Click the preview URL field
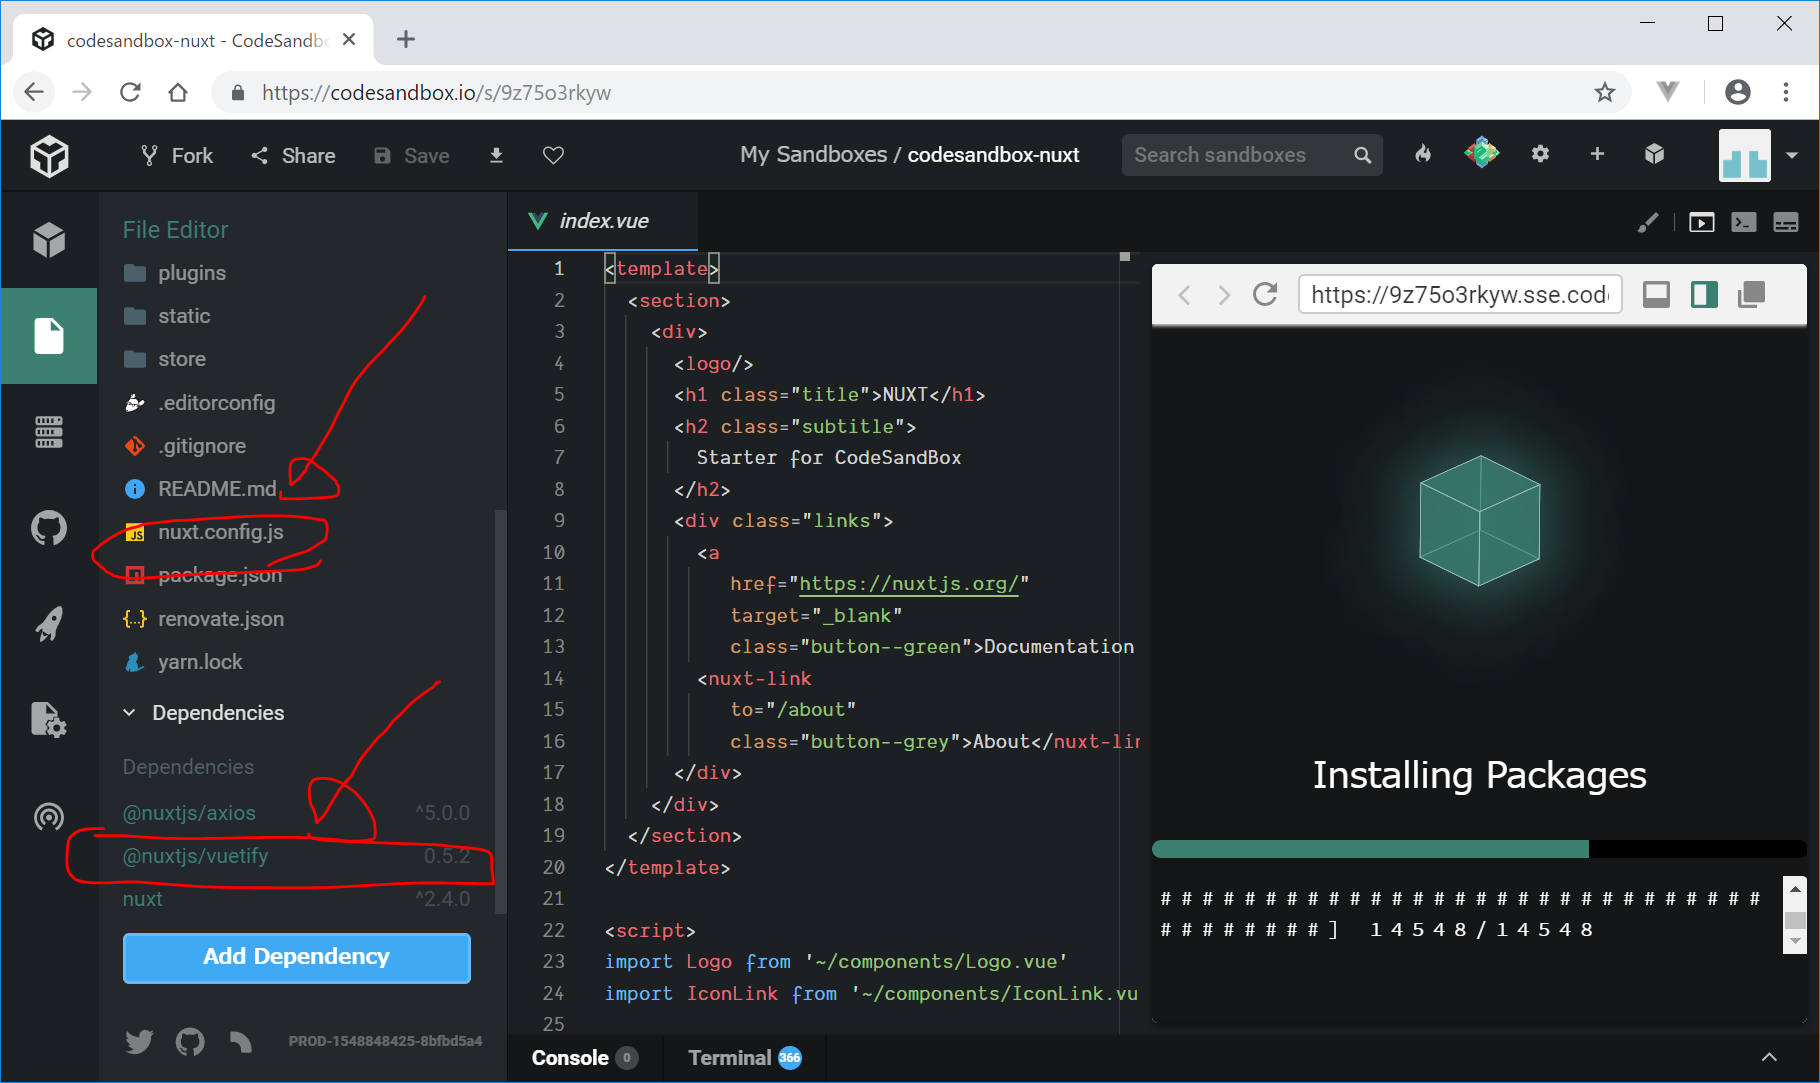Viewport: 1820px width, 1083px height. coord(1459,294)
